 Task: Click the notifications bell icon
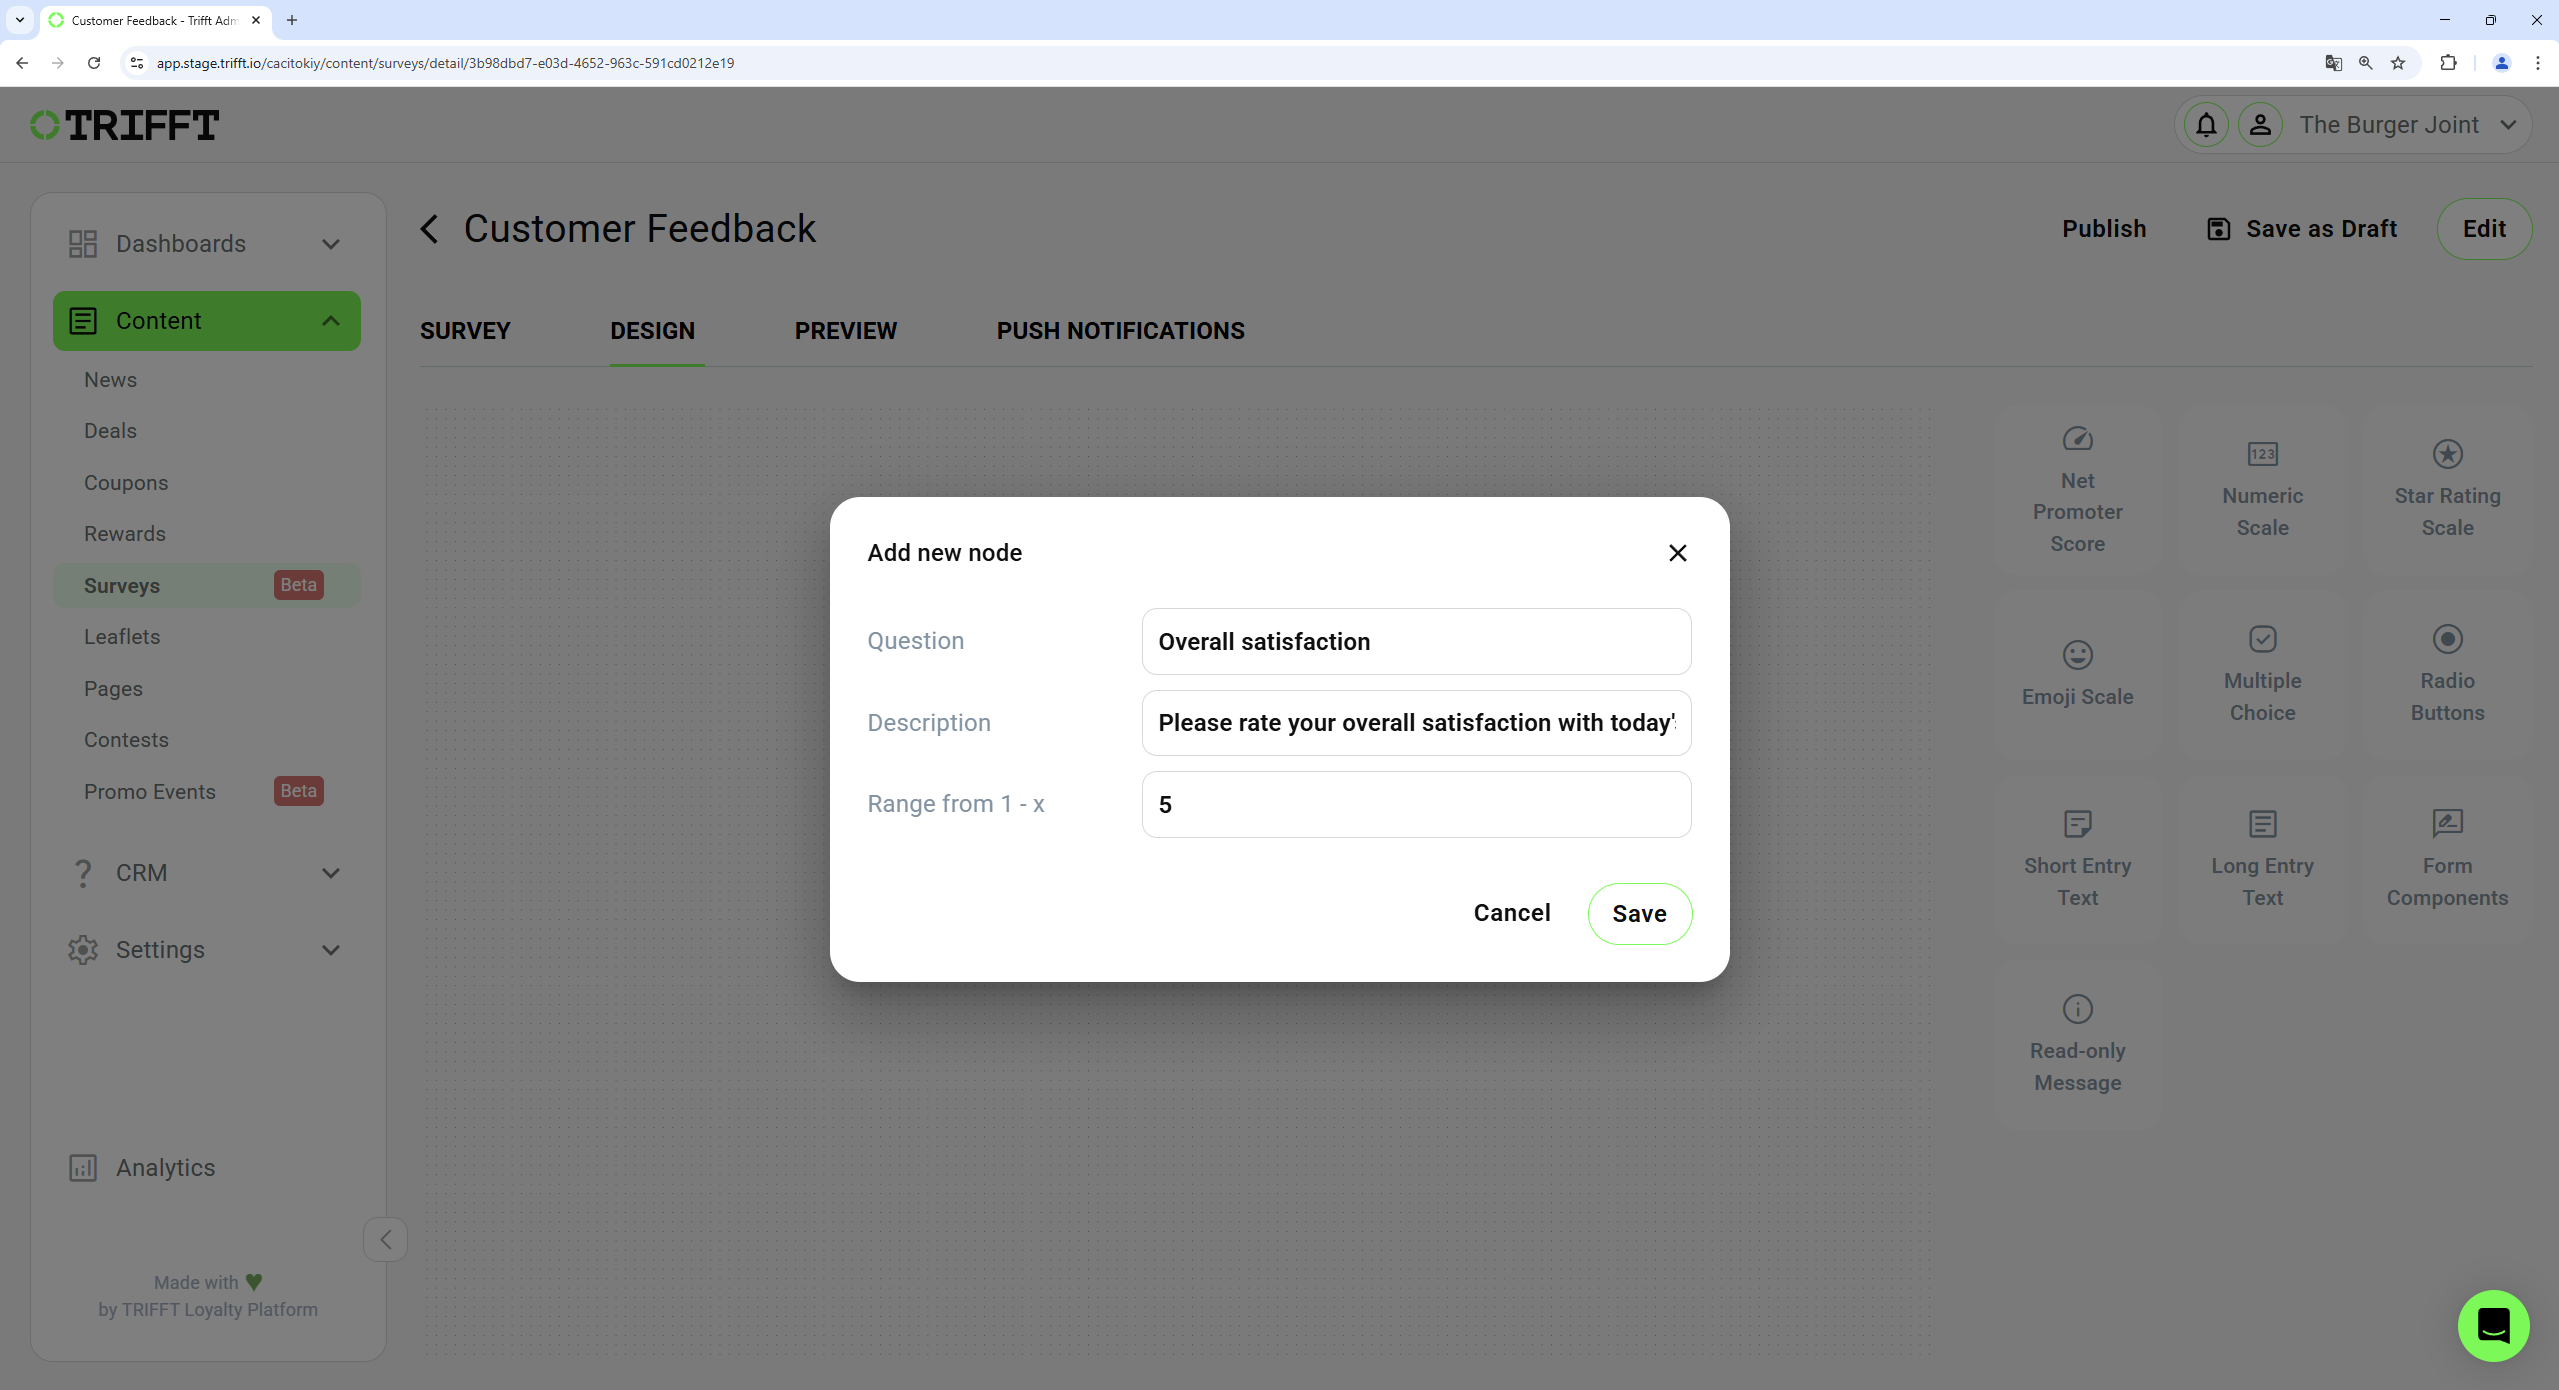2206,125
